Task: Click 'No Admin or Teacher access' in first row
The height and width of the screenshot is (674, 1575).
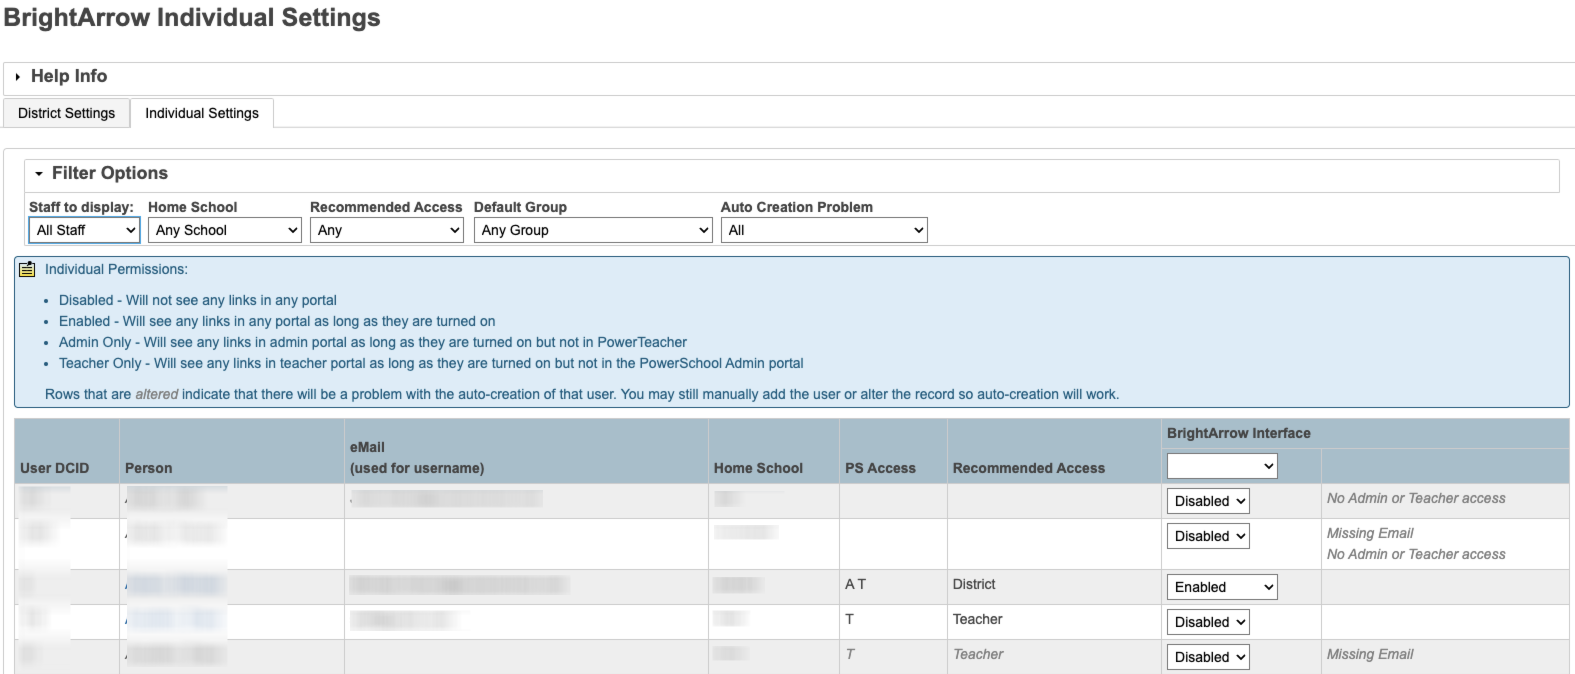Action: tap(1416, 498)
